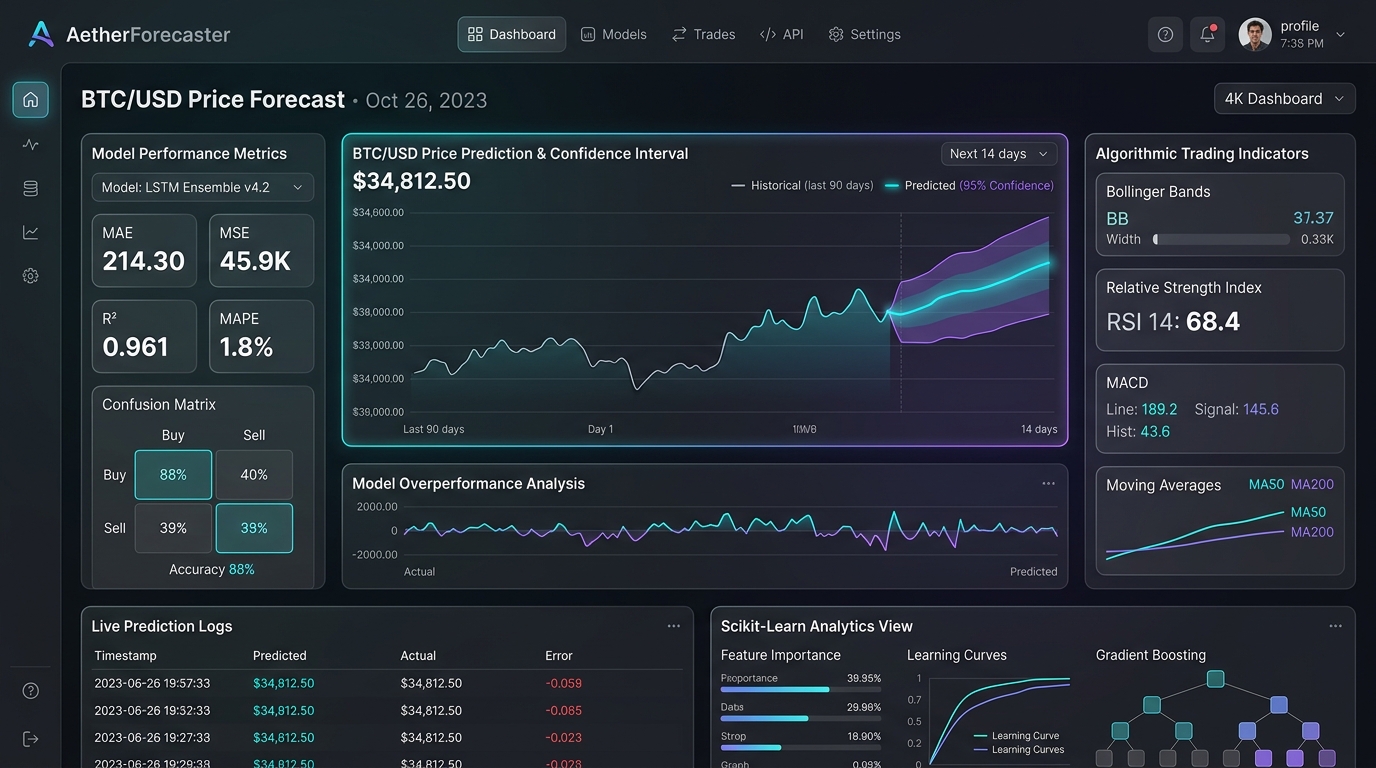This screenshot has width=1376, height=768.
Task: Click the MAPE 1.8% metric card
Action: (x=261, y=337)
